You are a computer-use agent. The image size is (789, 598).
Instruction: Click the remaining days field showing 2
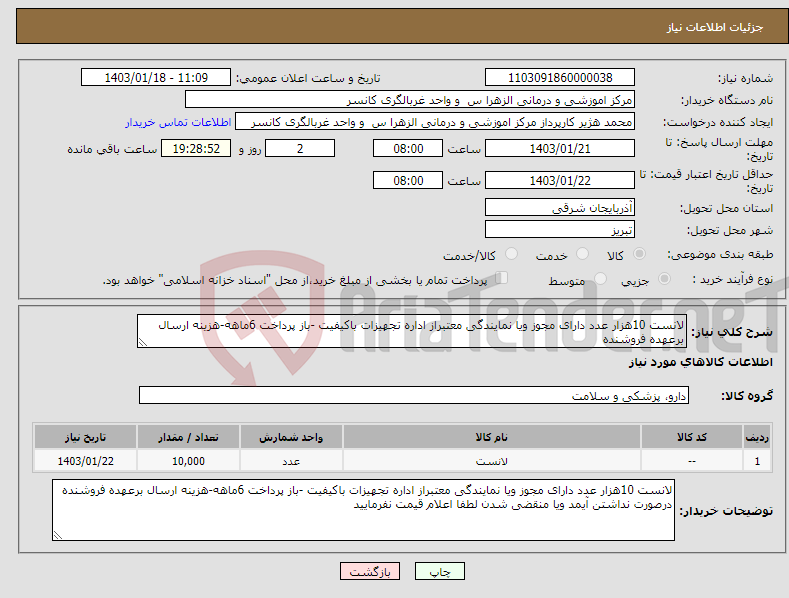click(x=300, y=148)
